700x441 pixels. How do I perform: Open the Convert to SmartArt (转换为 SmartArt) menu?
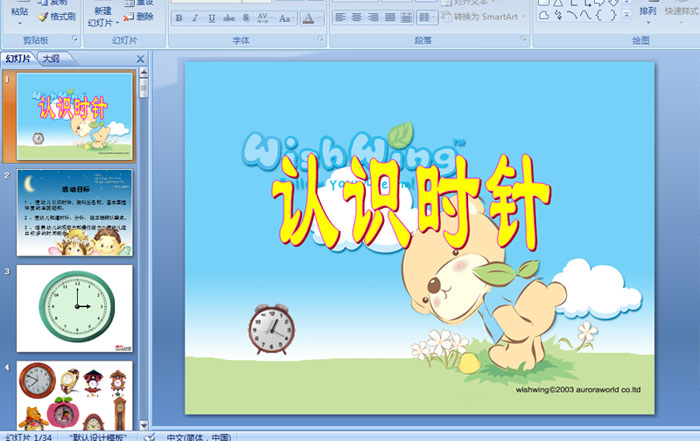483,17
